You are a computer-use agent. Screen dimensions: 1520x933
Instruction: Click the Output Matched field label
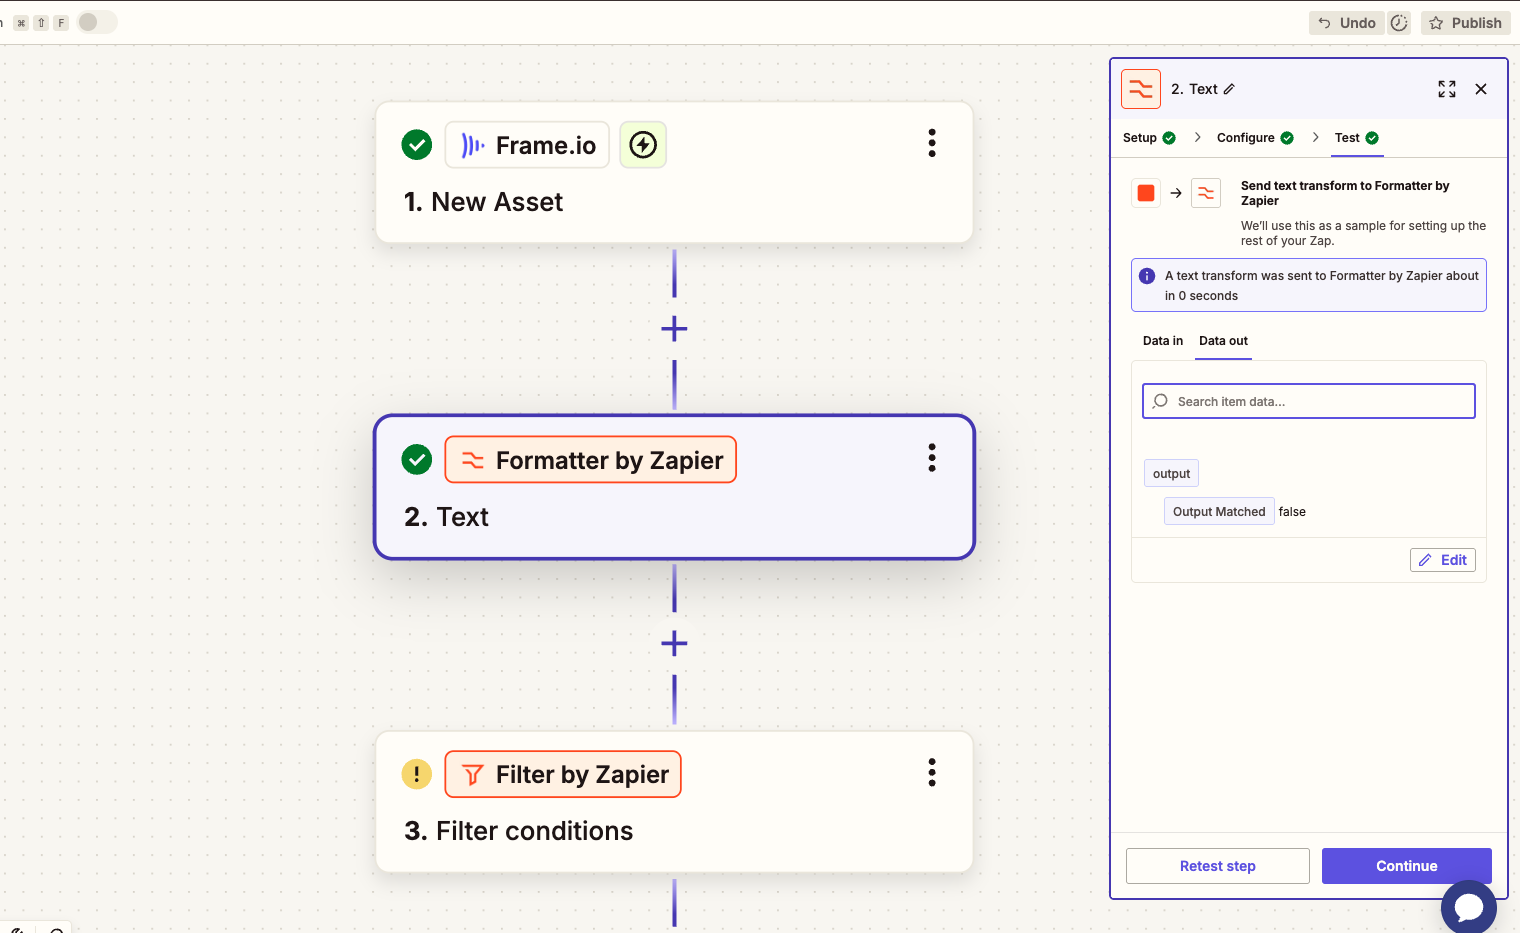click(1219, 511)
